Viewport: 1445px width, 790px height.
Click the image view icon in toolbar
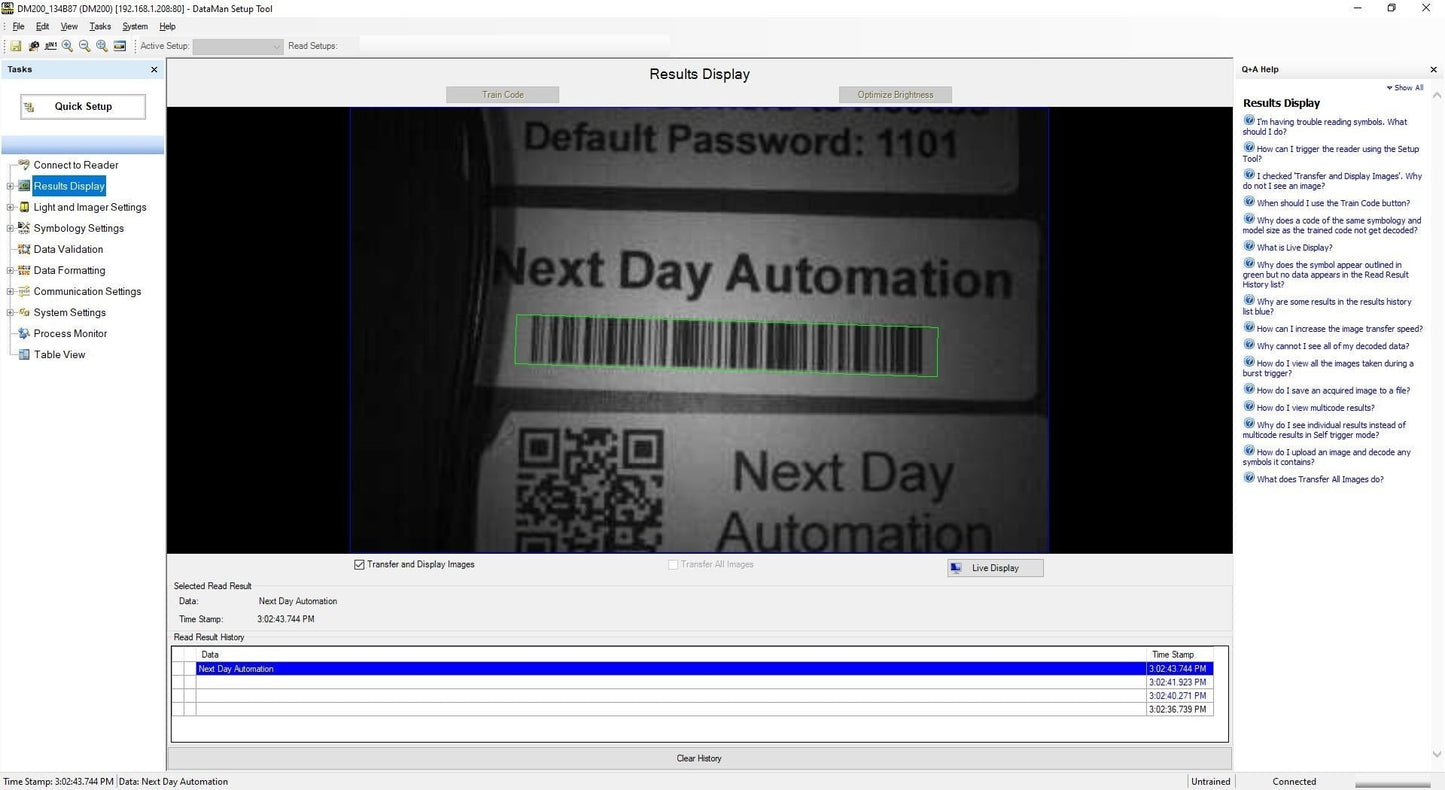pyautogui.click(x=120, y=46)
